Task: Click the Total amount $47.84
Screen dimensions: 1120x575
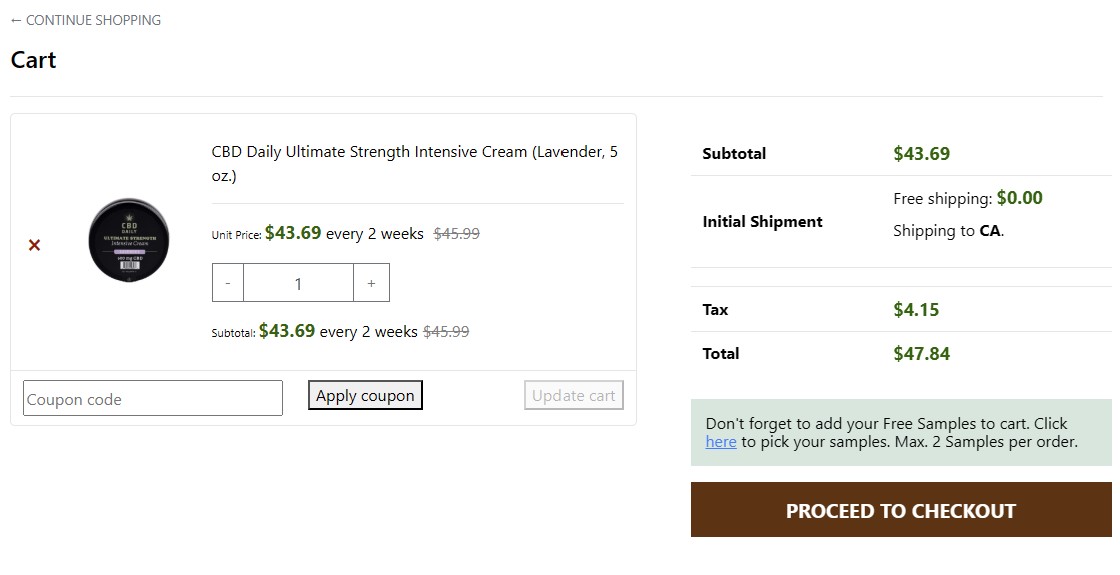Action: (x=921, y=354)
